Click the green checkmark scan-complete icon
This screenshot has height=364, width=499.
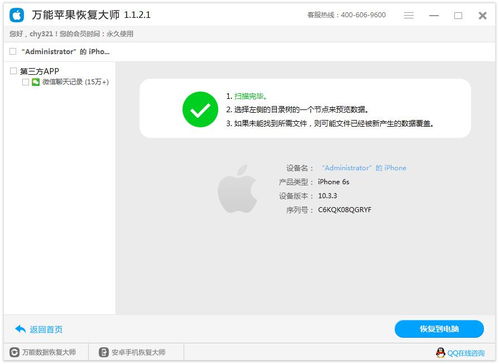[200, 109]
